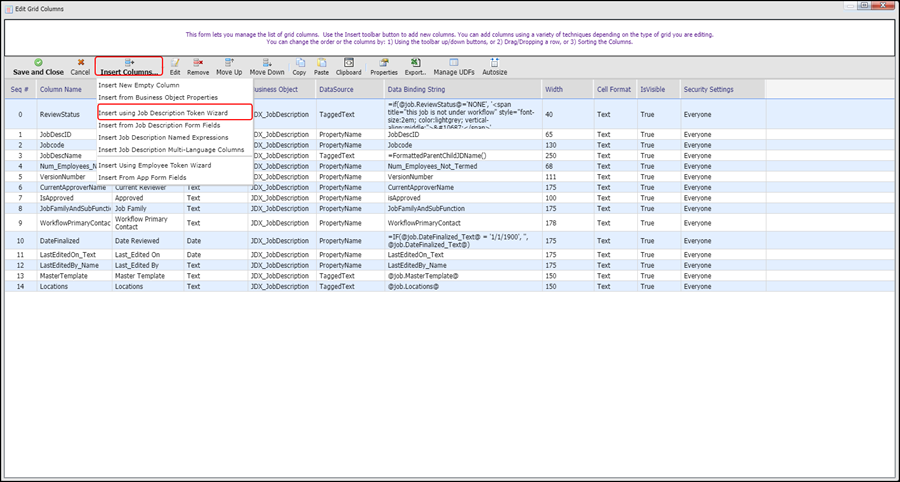Click the Edit column icon

coord(175,66)
